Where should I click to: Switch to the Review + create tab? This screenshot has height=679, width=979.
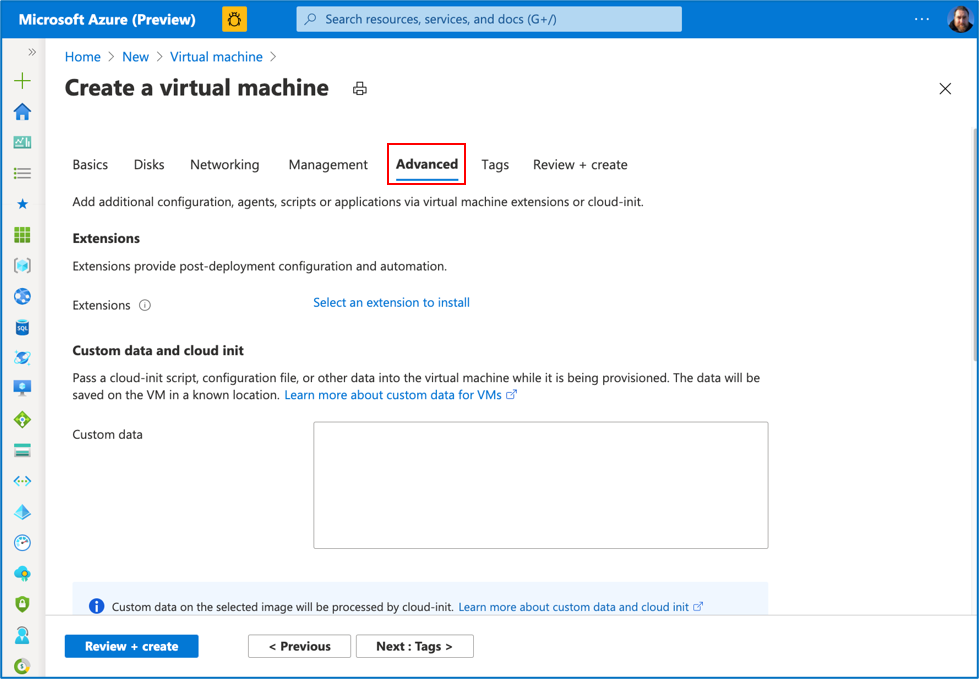[580, 165]
